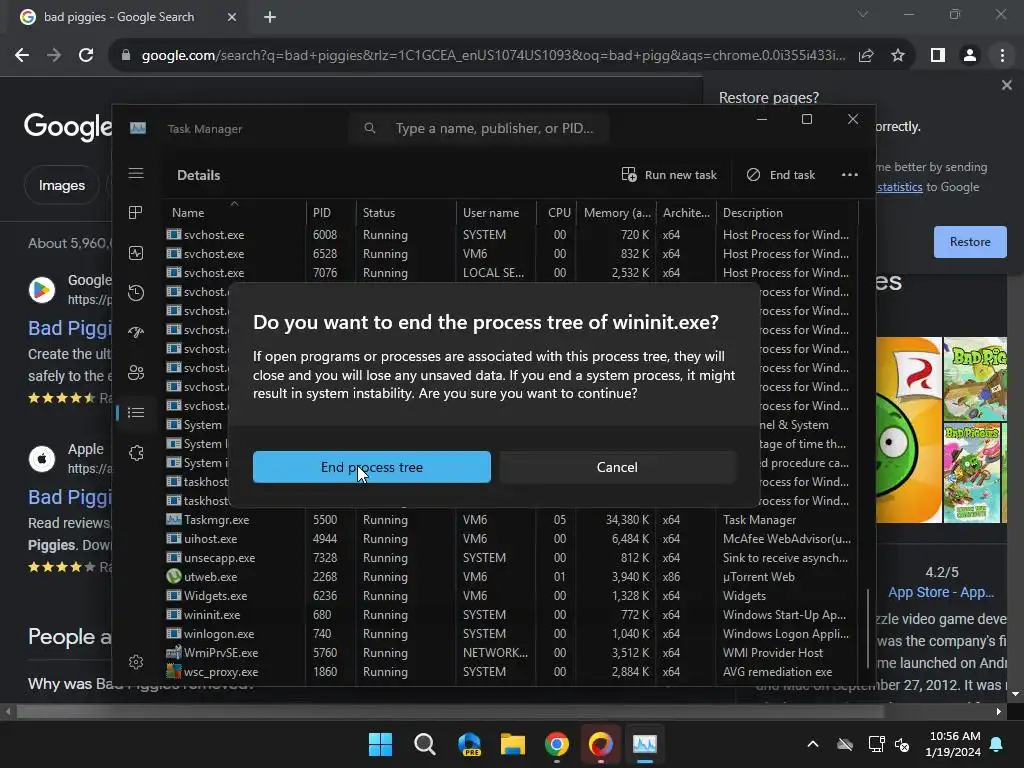Viewport: 1024px width, 768px height.
Task: Open notifications bell in tray
Action: [997, 744]
